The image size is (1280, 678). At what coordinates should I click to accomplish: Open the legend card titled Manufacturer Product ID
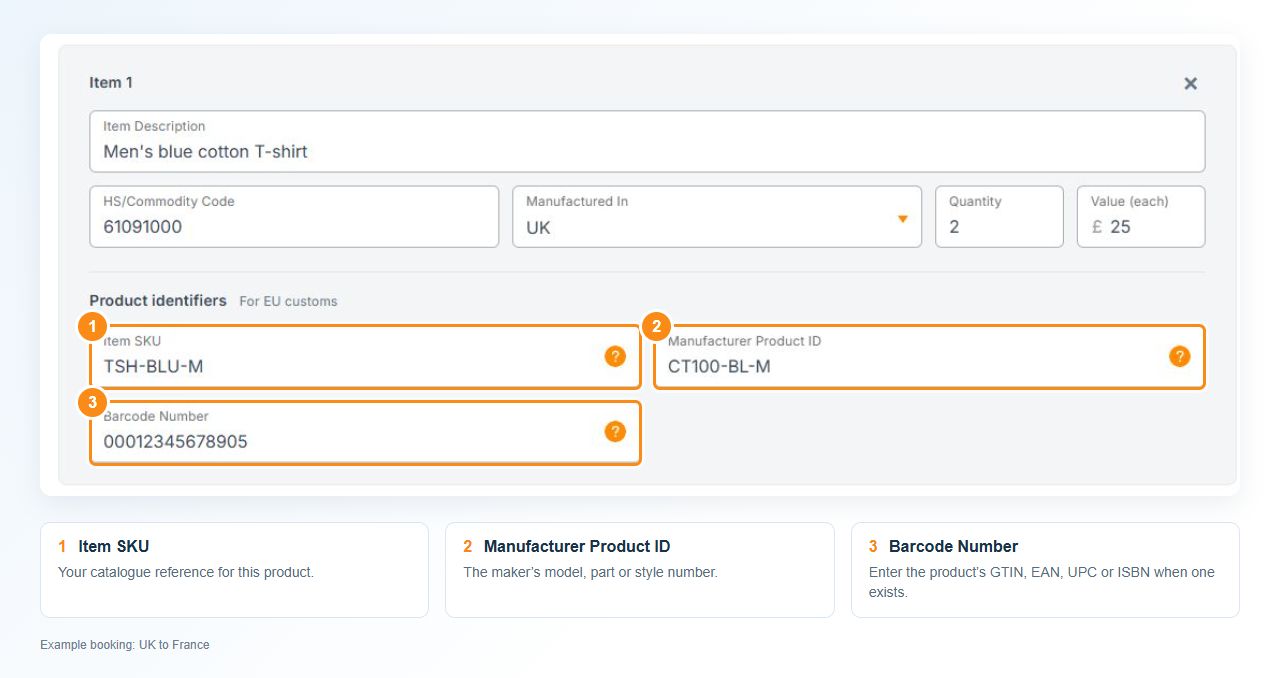click(640, 570)
